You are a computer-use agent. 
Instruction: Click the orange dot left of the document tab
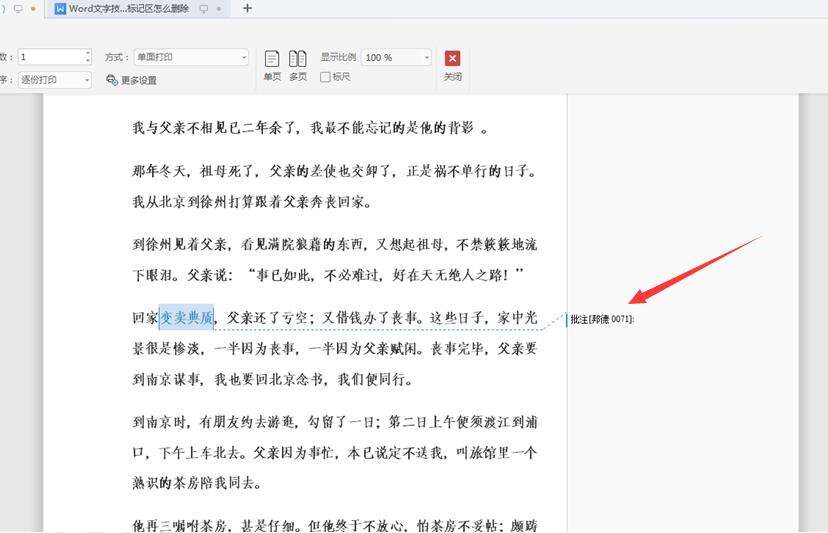33,8
